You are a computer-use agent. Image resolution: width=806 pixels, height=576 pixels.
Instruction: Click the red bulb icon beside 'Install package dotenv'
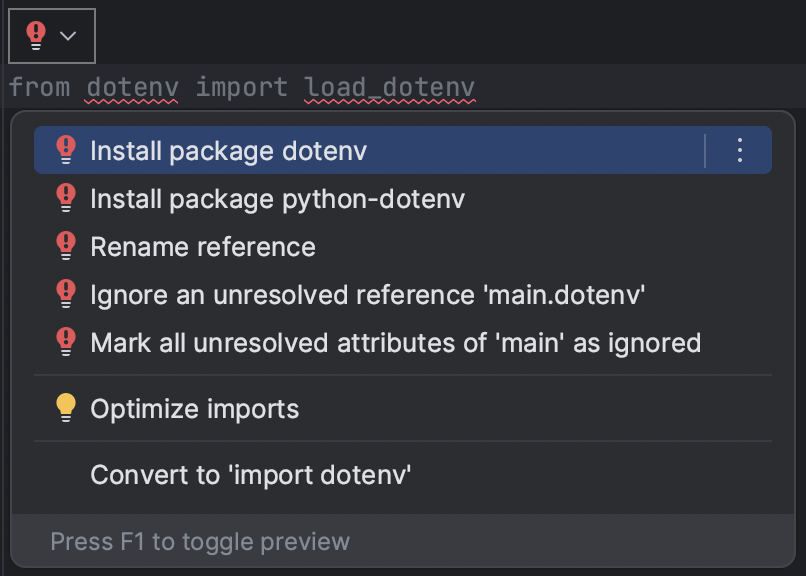coord(66,150)
